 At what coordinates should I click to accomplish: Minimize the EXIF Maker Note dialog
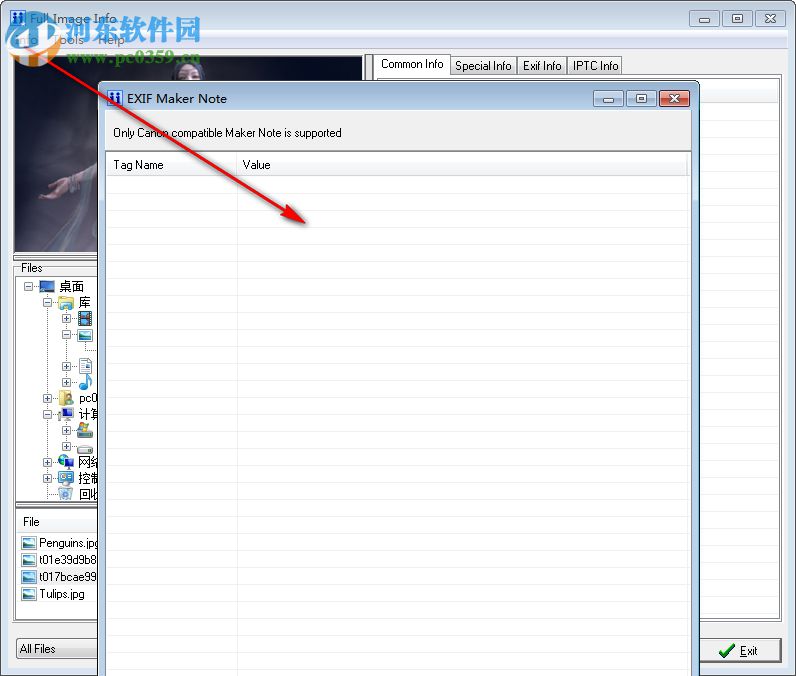608,98
